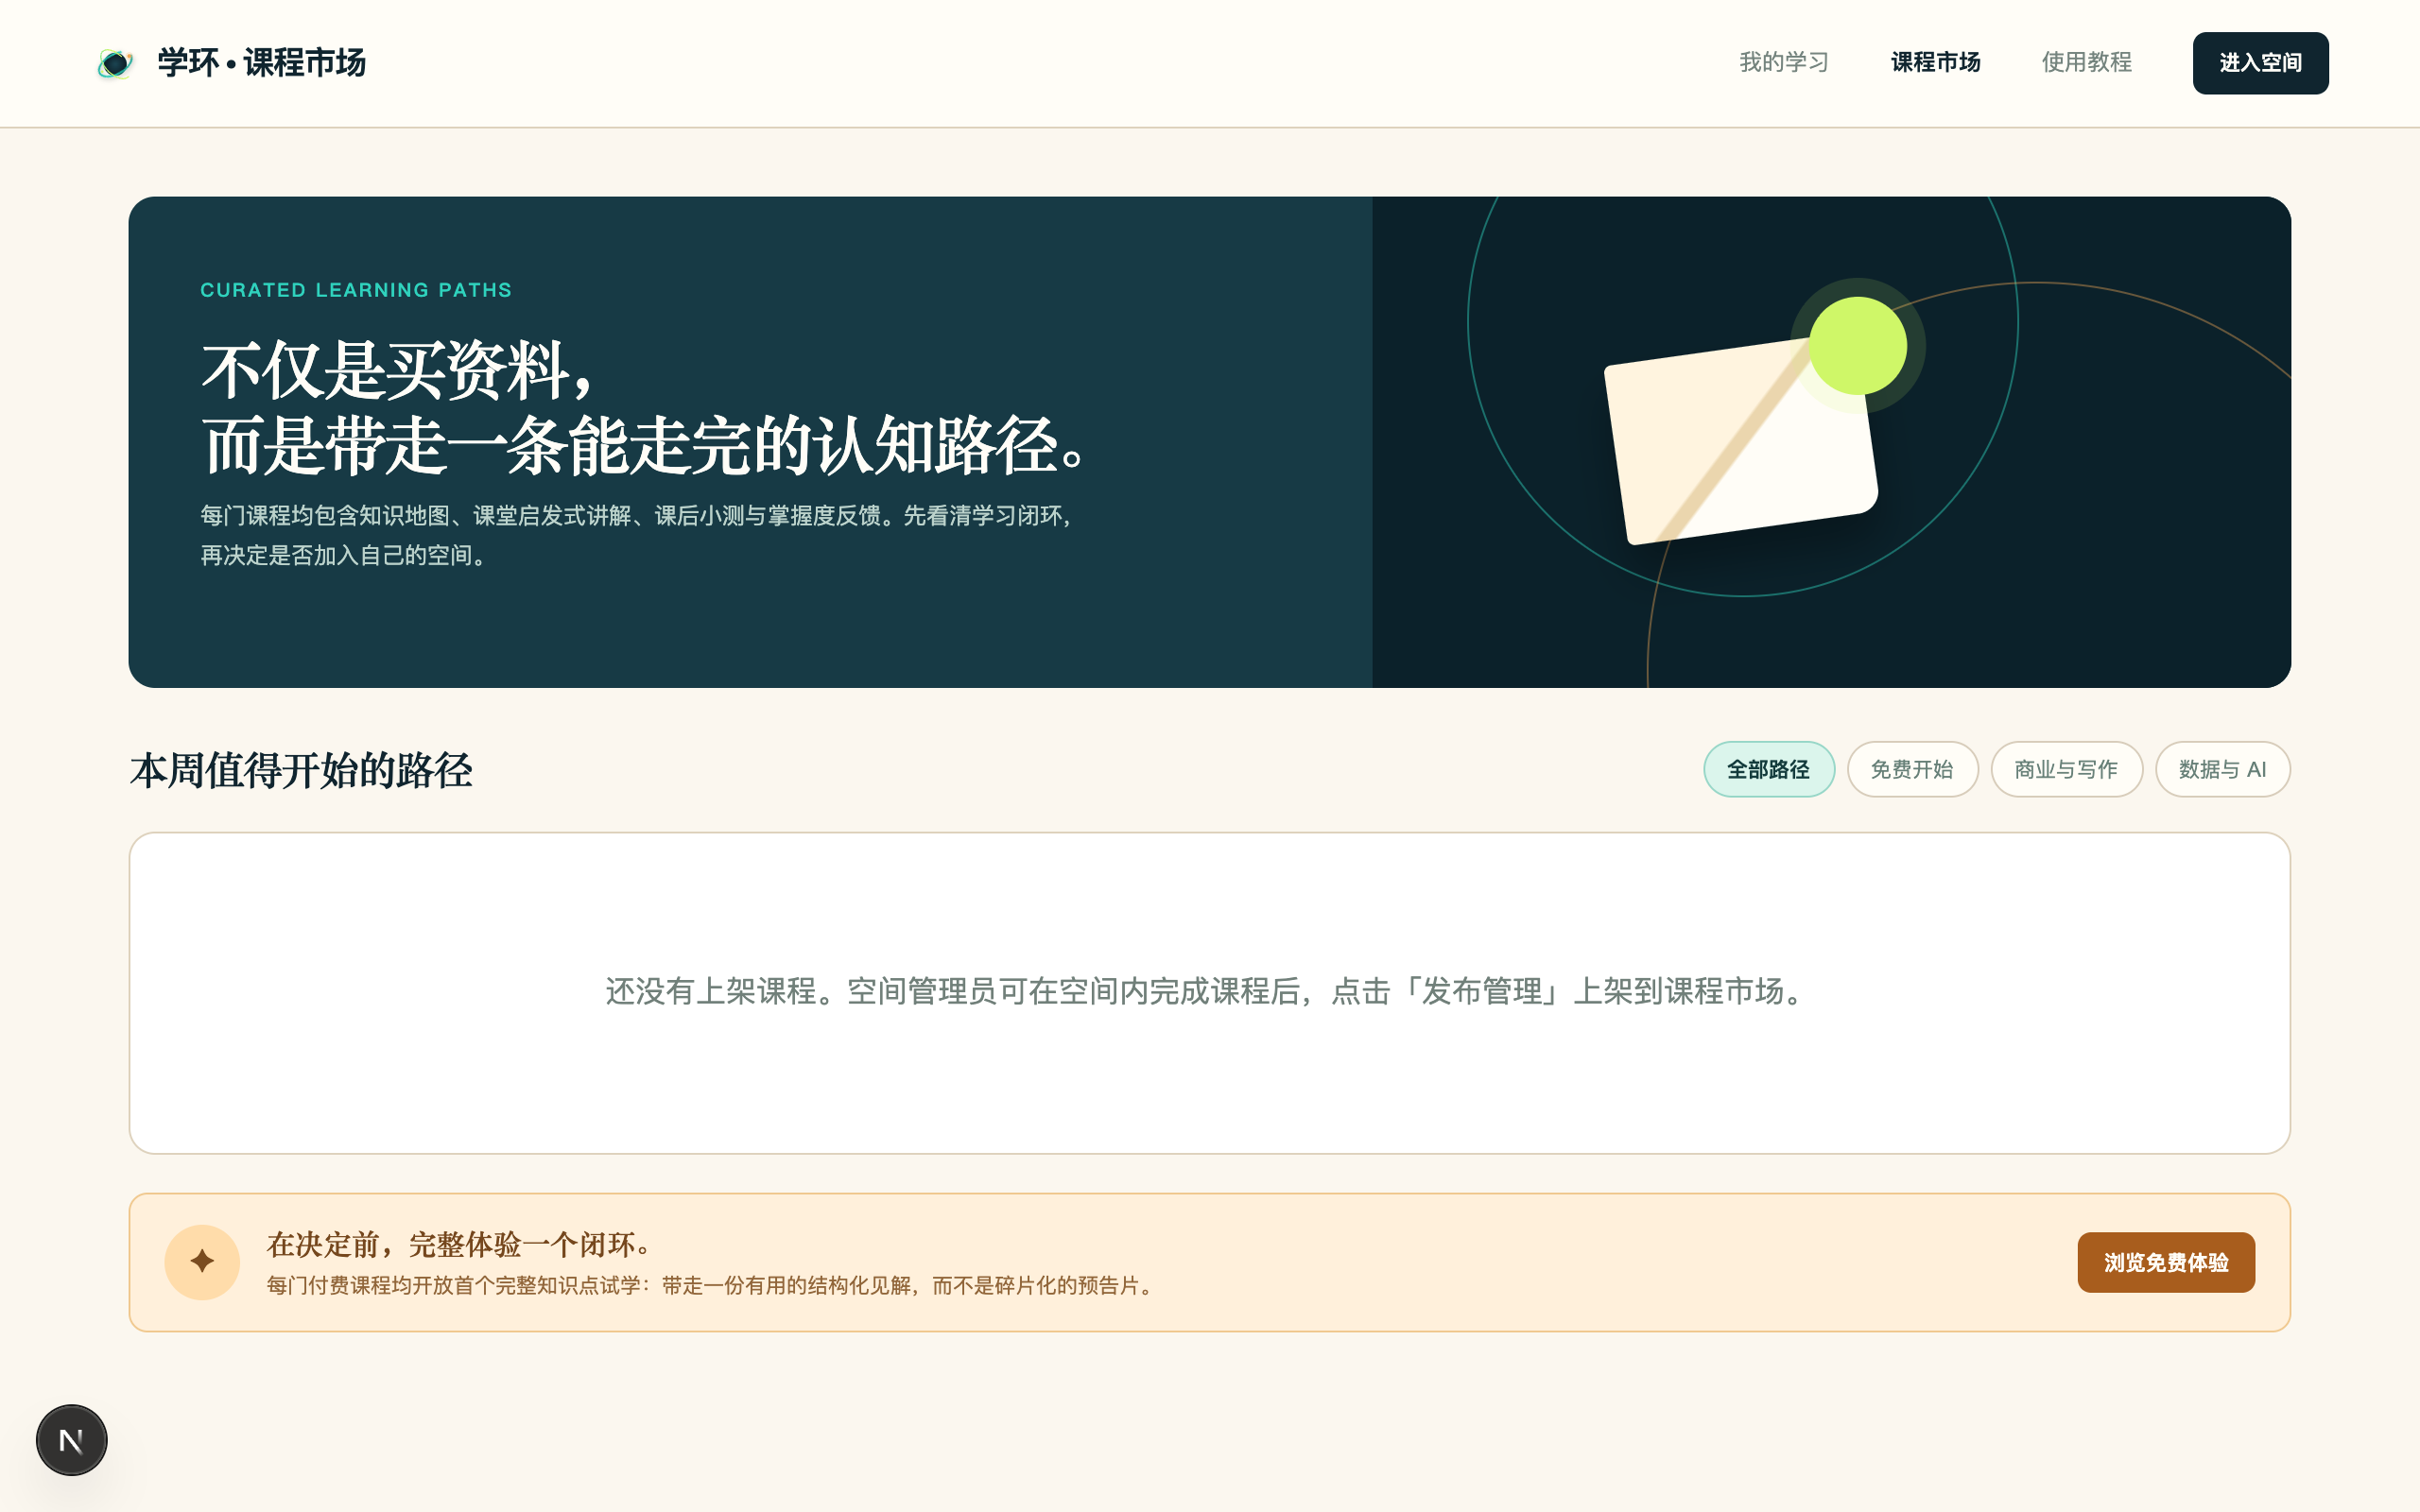Image resolution: width=2420 pixels, height=1512 pixels.
Task: Open 我的学习 in the navigation
Action: (1784, 62)
